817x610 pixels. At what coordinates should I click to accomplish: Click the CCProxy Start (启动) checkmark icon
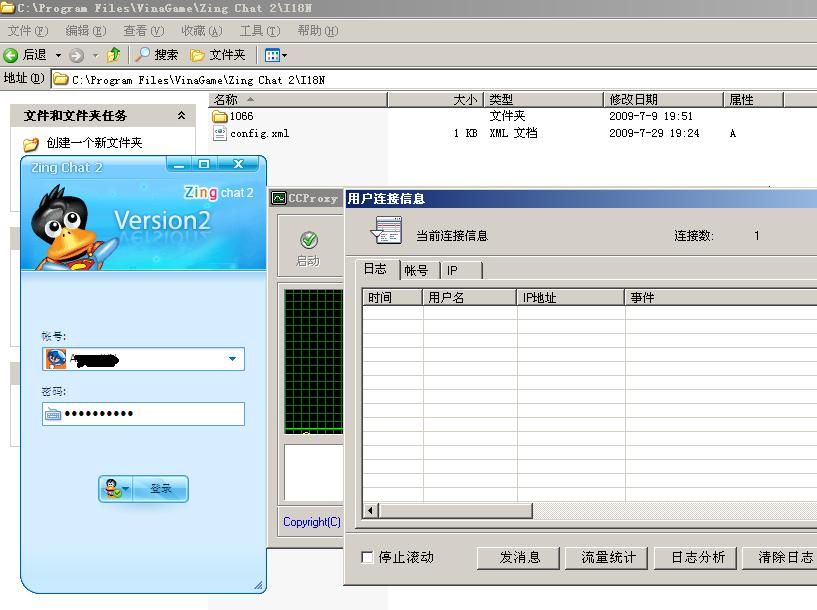[x=309, y=240]
